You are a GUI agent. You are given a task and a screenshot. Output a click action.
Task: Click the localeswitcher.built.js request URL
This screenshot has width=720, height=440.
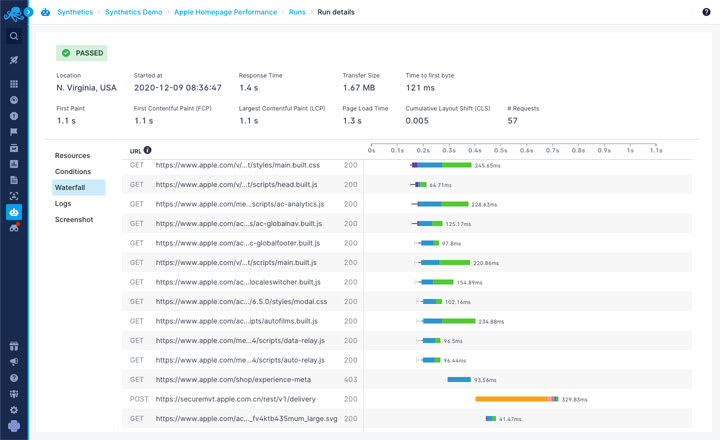click(238, 282)
